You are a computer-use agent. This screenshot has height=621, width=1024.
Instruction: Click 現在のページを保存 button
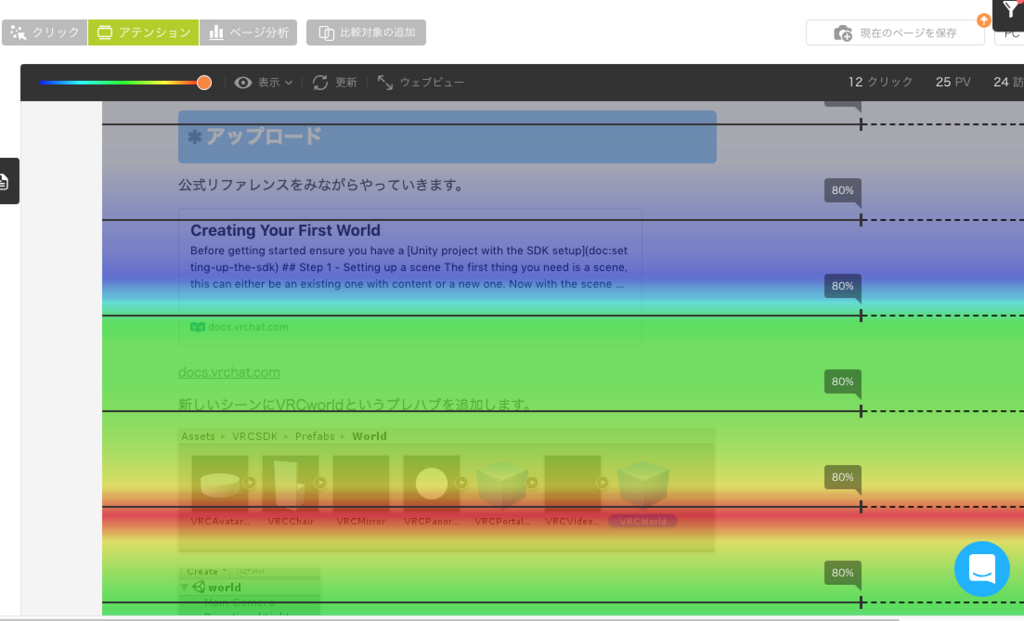click(x=895, y=33)
